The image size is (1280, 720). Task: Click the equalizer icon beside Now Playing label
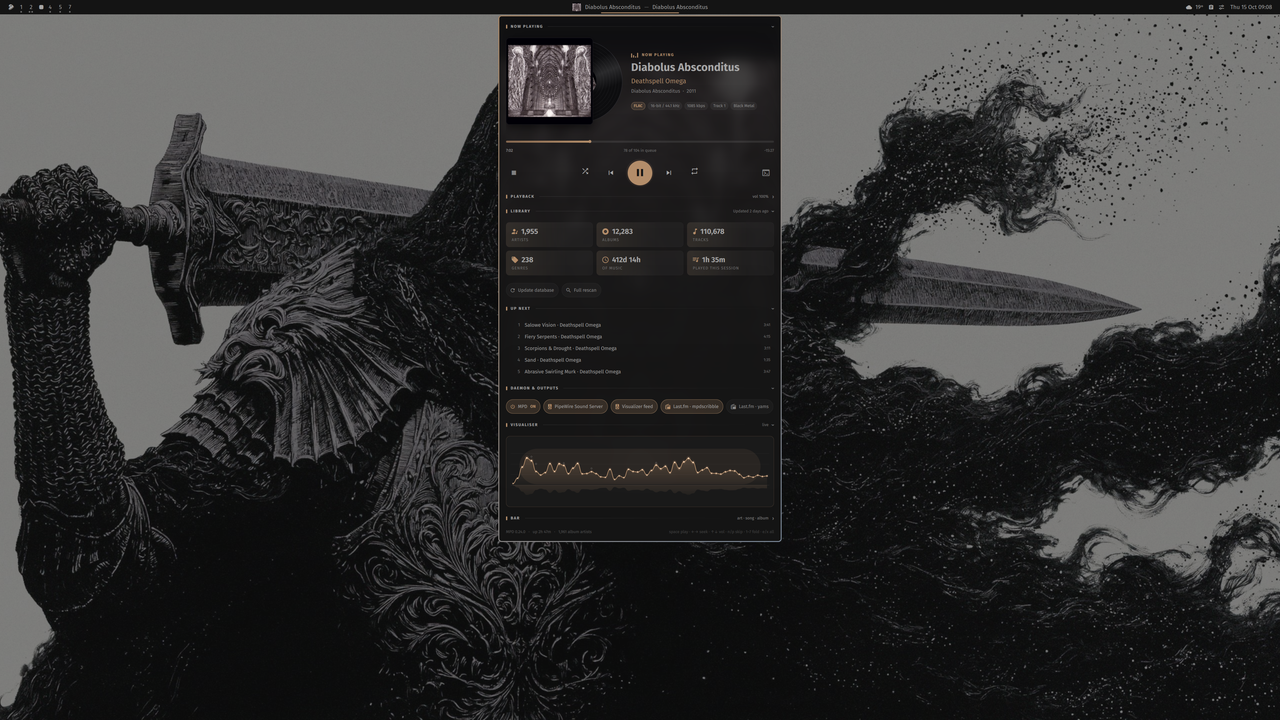coord(635,55)
